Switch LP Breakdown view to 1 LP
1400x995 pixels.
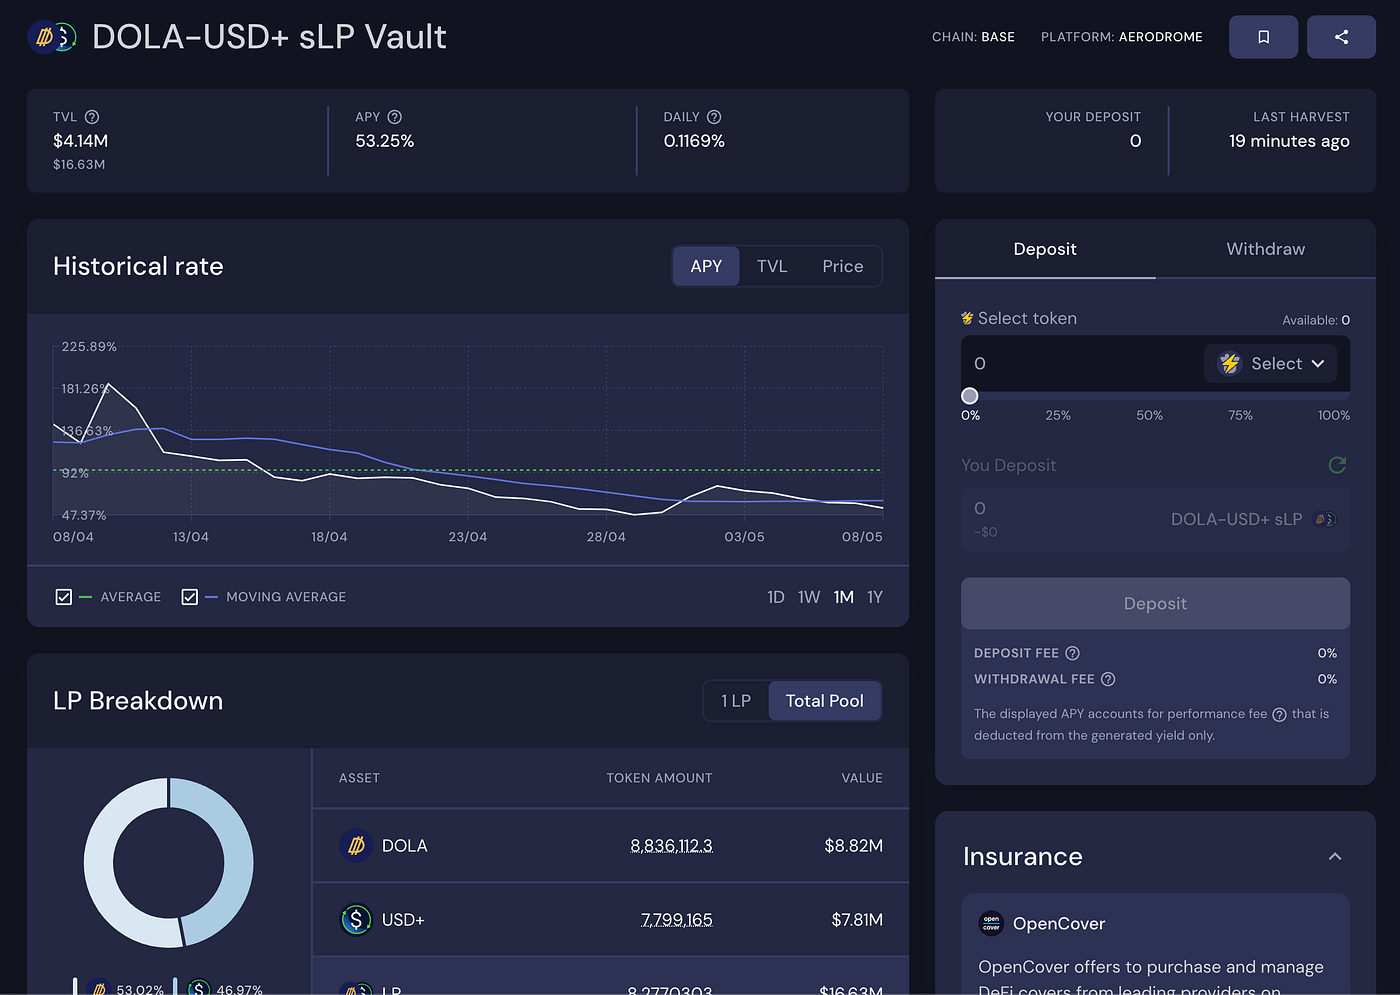736,700
